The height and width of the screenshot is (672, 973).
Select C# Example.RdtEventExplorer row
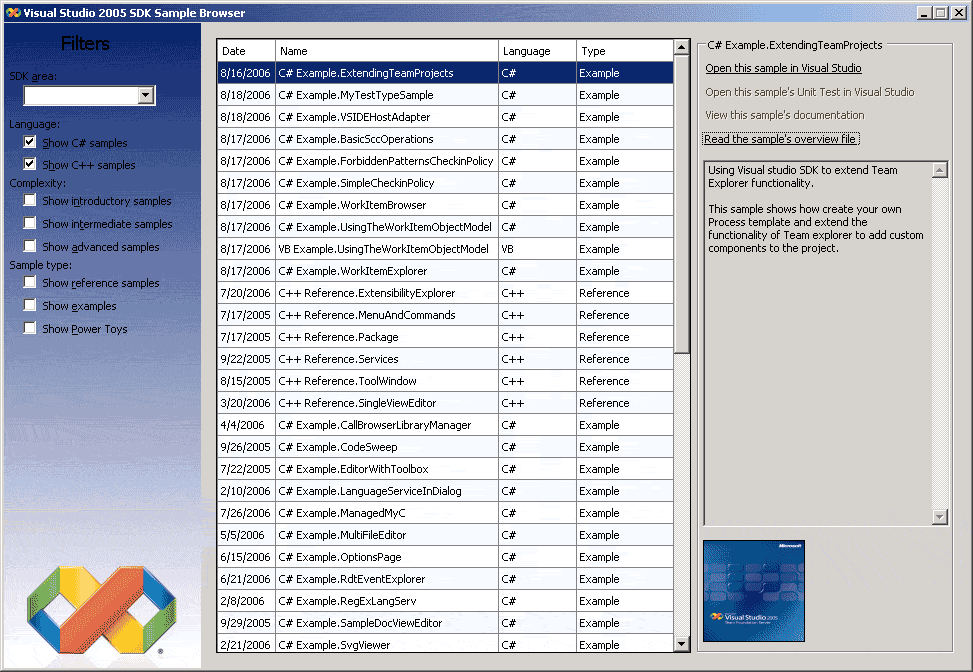445,579
